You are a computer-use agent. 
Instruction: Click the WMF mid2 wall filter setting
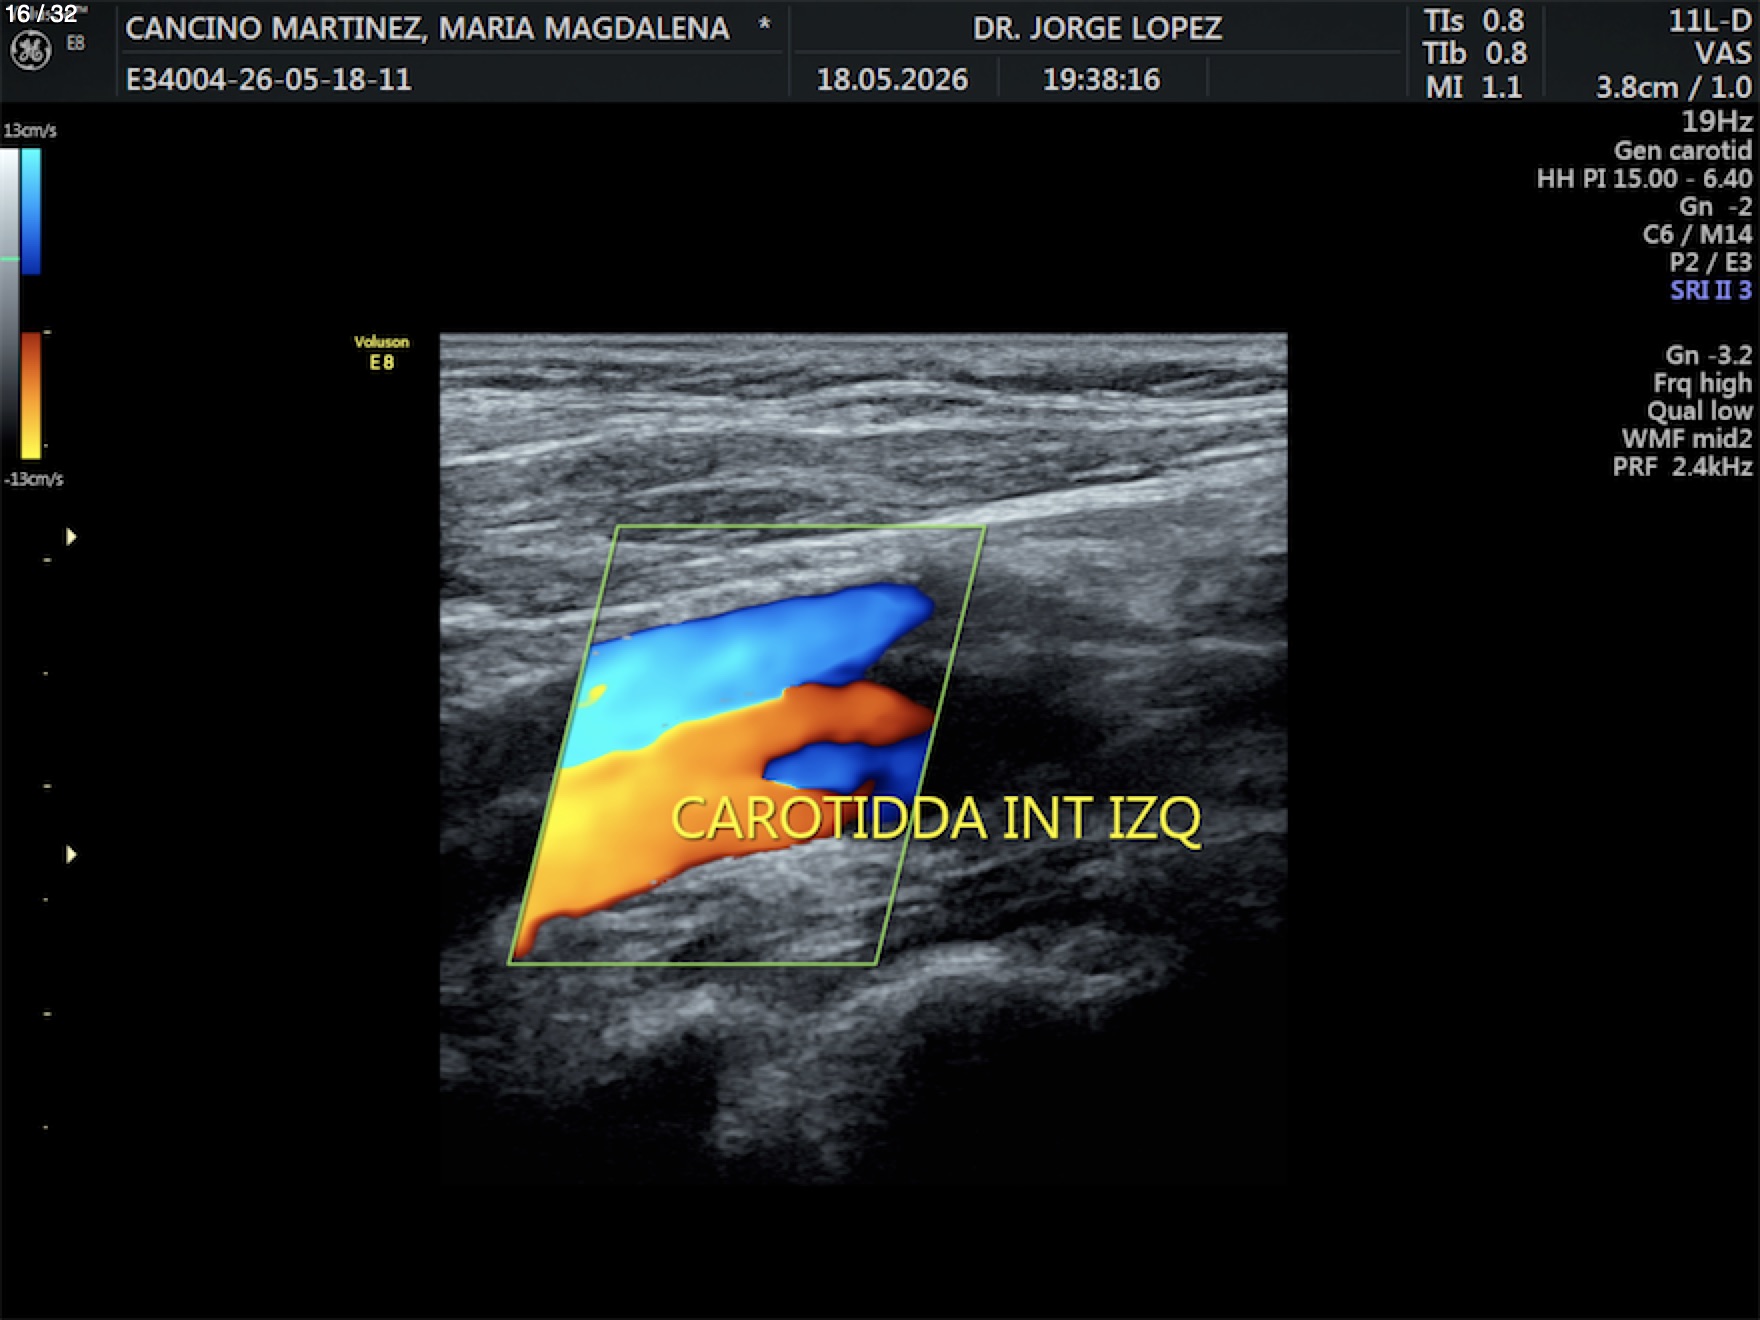[1687, 438]
